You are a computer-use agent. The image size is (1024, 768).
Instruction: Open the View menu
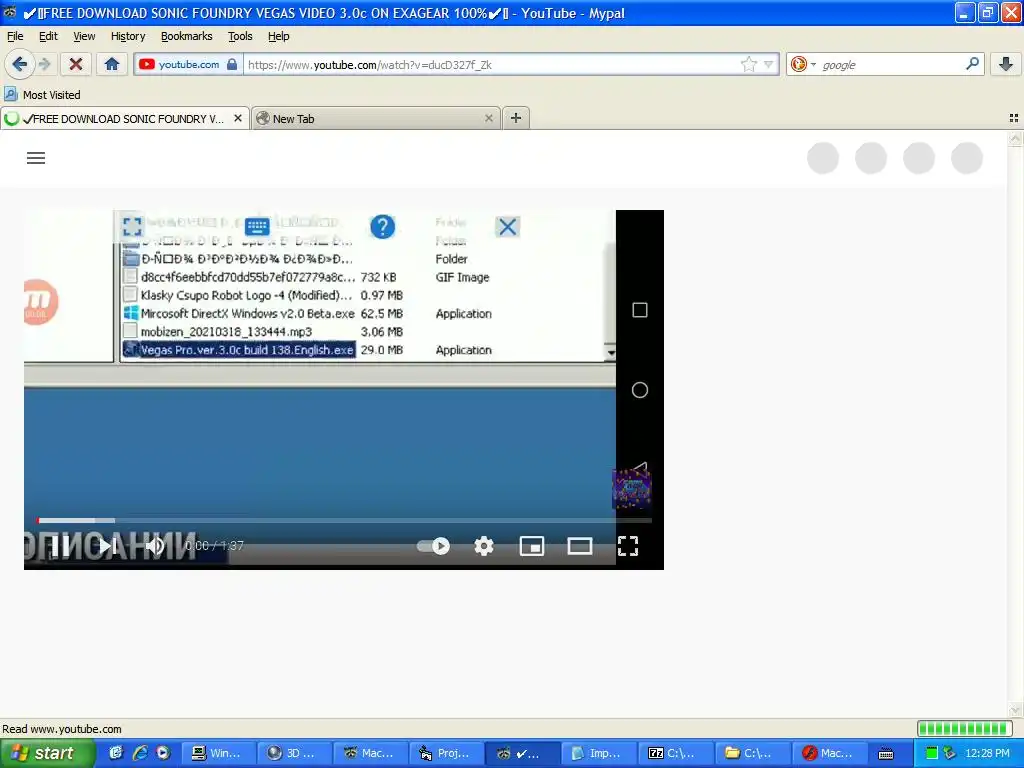(x=84, y=36)
